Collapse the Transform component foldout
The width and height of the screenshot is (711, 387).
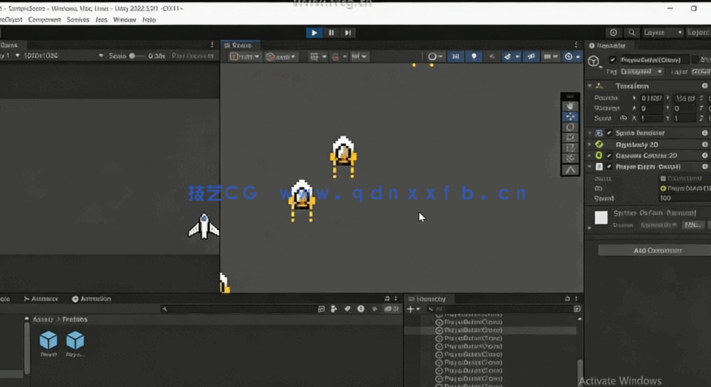(590, 86)
